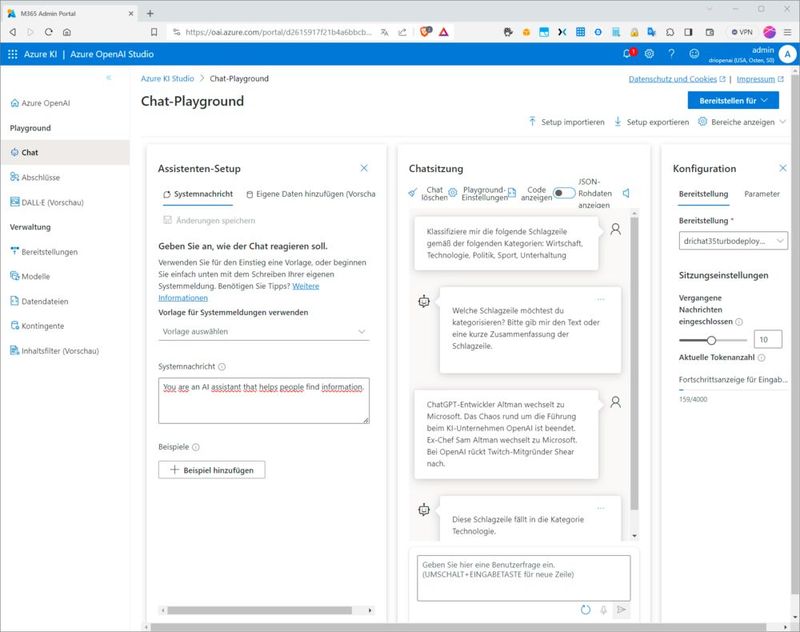Viewport: 800px width, 632px height.
Task: Collapse the left navigation sidebar
Action: (109, 78)
